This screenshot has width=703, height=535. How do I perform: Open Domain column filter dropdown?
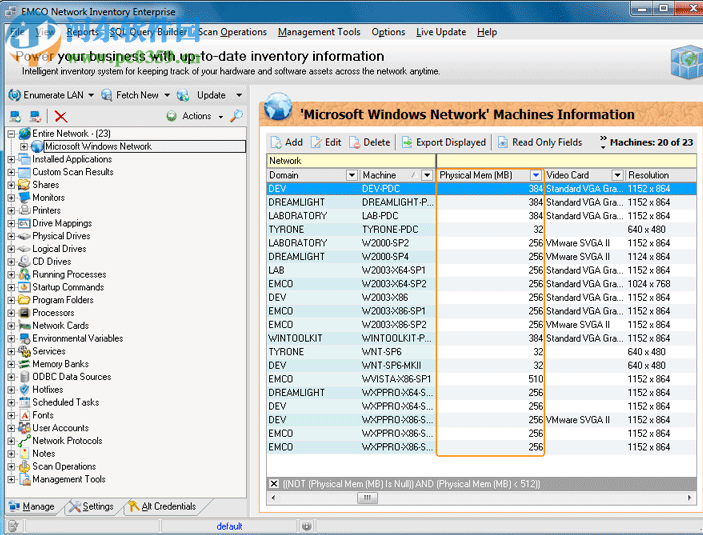352,175
